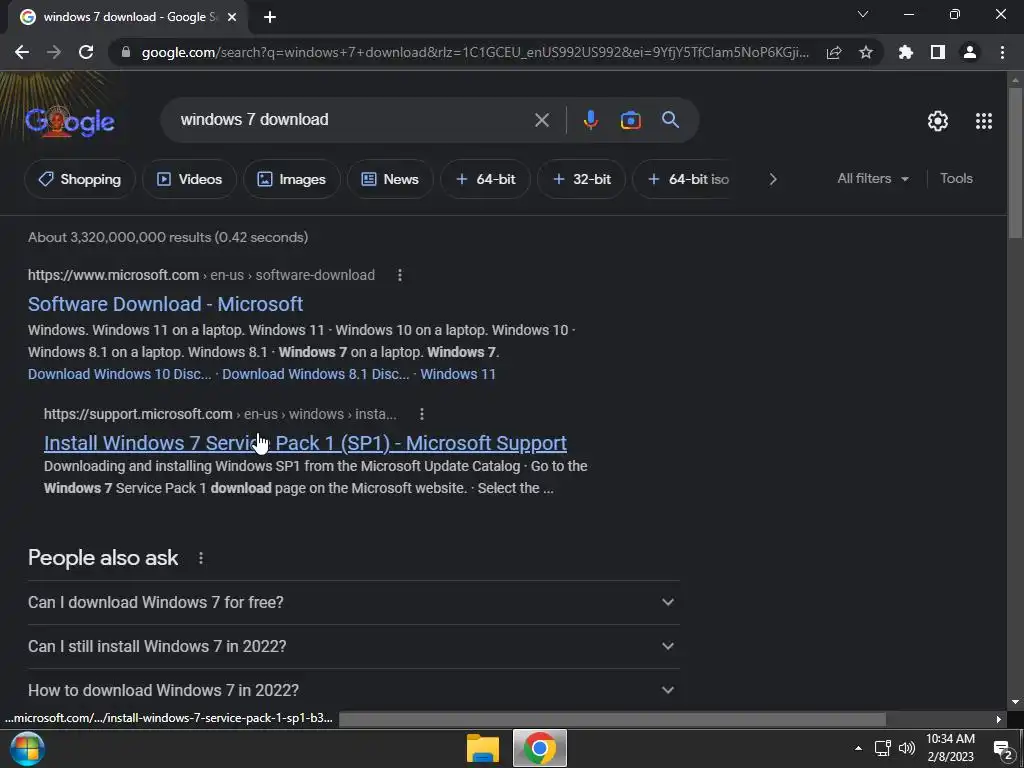1024x768 pixels.
Task: Open the network tray icon
Action: (x=882, y=748)
